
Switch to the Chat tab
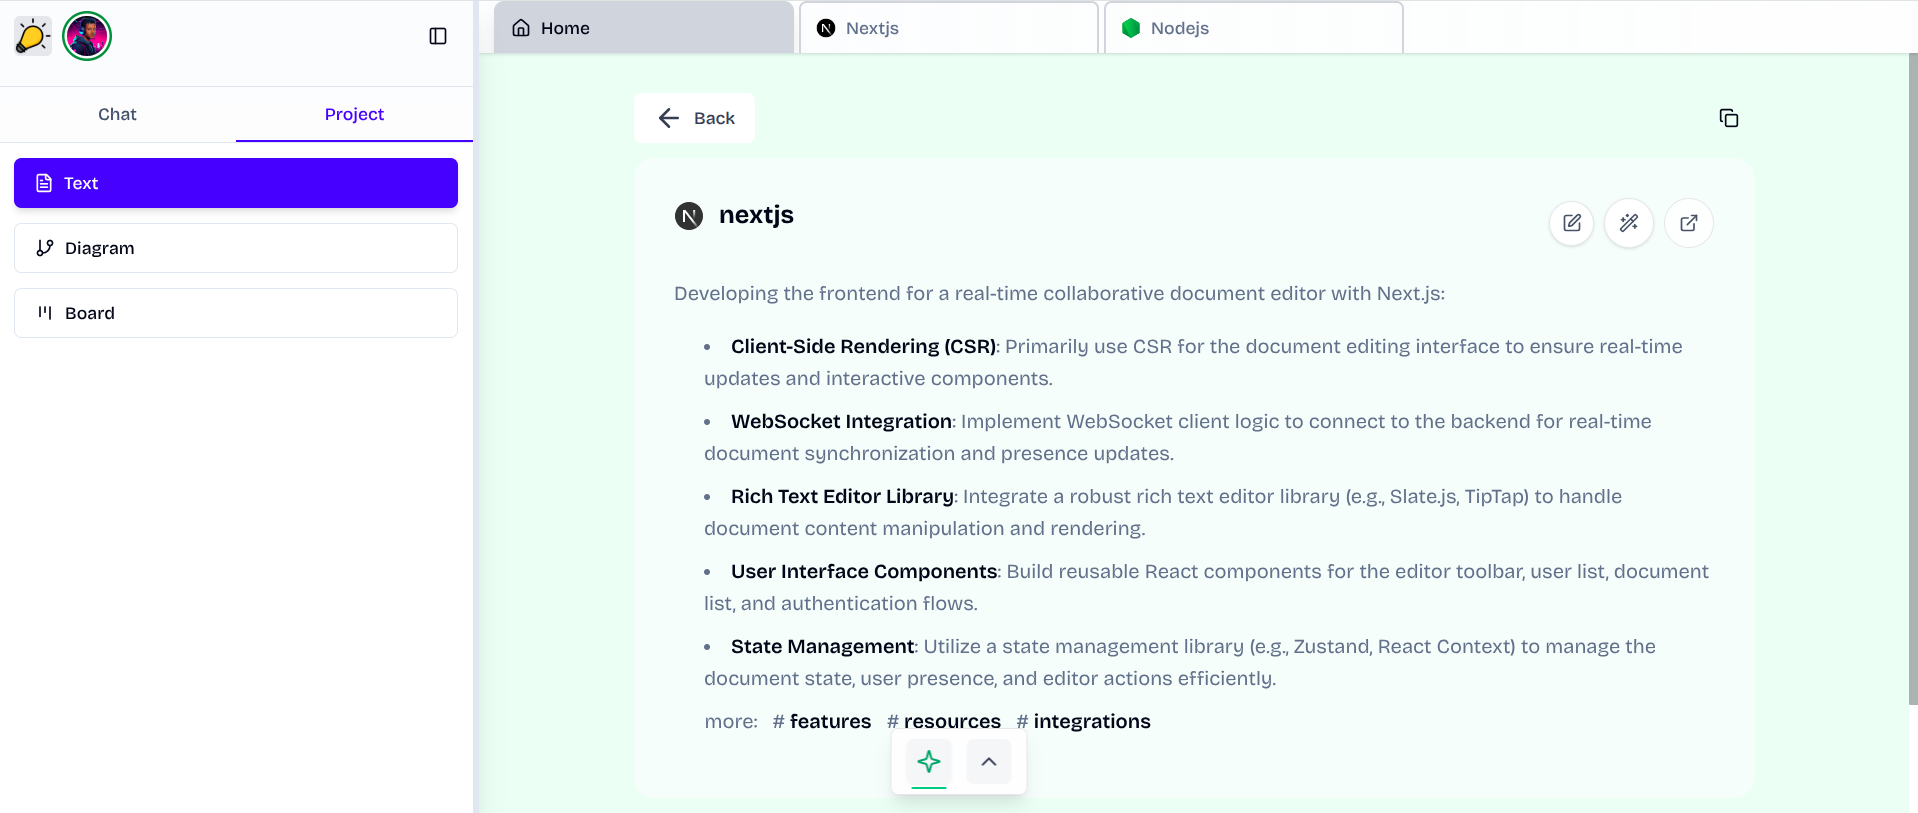[x=117, y=114]
